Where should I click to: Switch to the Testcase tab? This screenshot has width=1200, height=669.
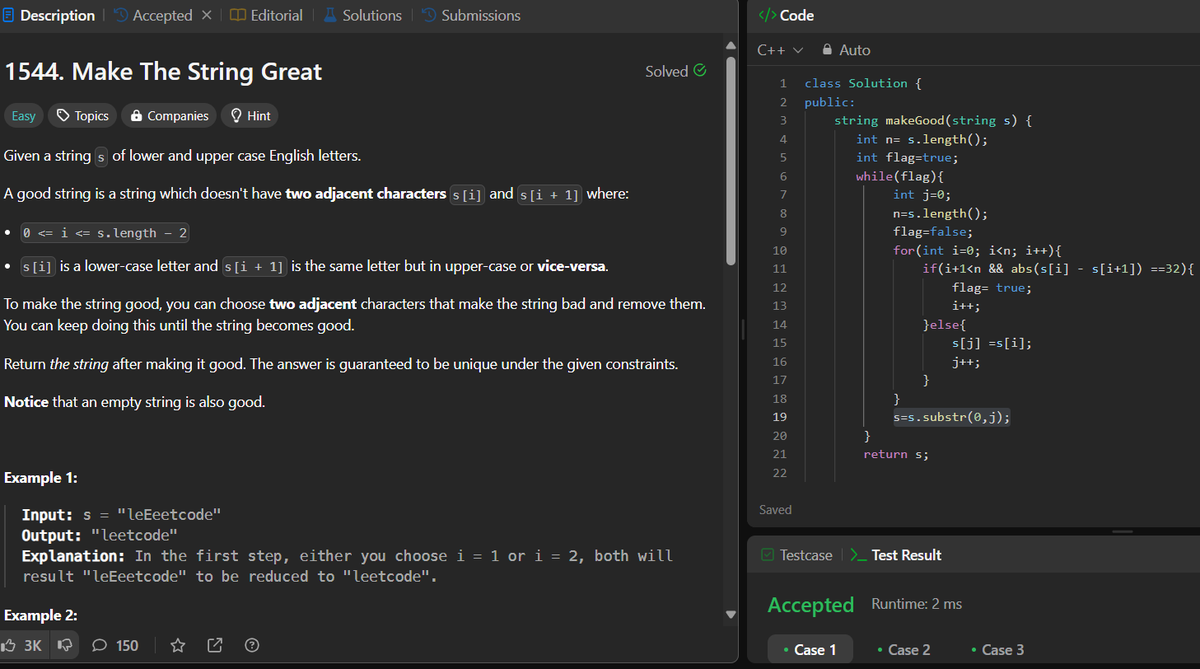pos(796,555)
